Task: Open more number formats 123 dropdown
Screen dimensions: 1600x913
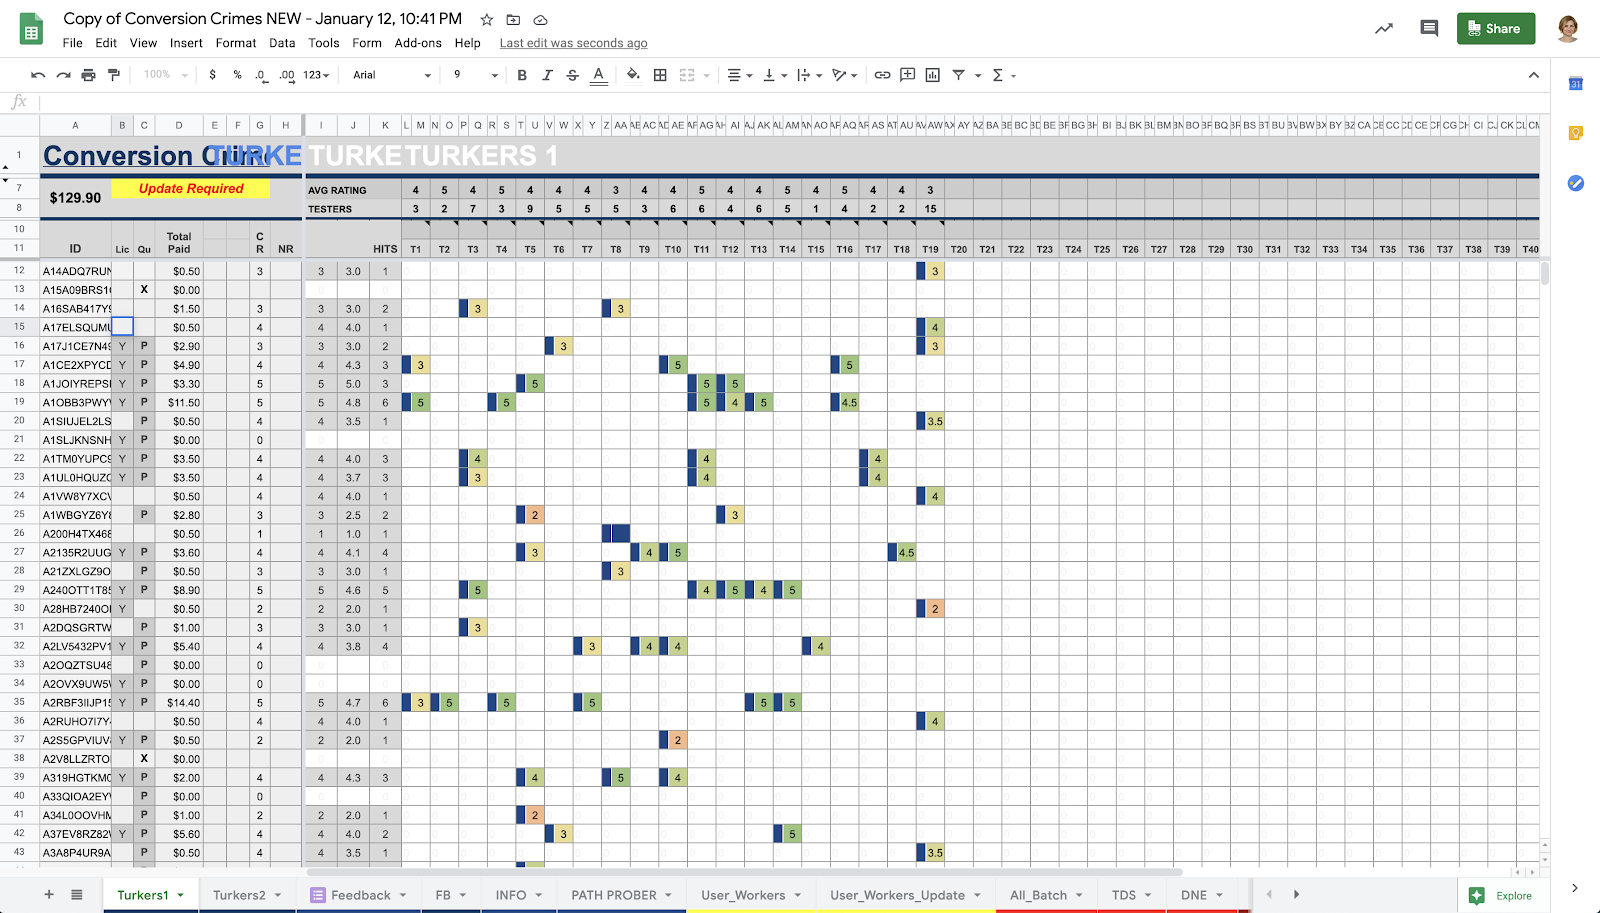Action: tap(316, 75)
